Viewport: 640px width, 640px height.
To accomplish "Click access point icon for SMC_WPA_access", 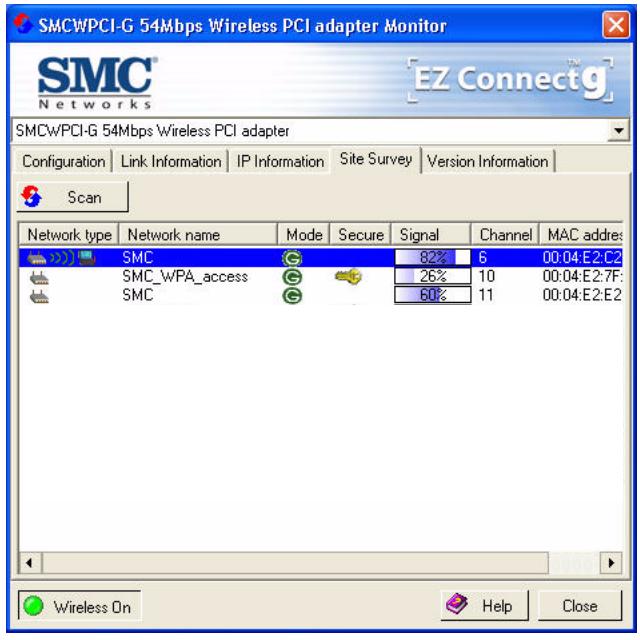I will (x=39, y=278).
